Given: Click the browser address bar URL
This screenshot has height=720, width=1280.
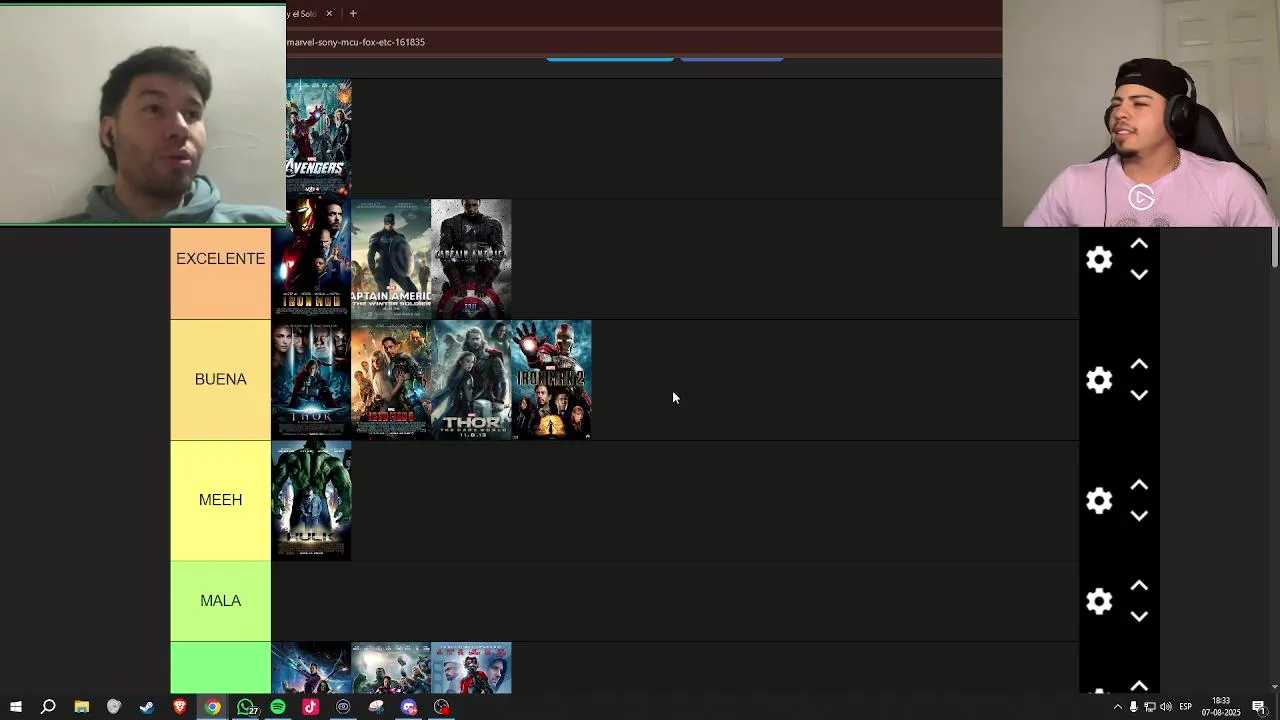Looking at the screenshot, I should 356,42.
